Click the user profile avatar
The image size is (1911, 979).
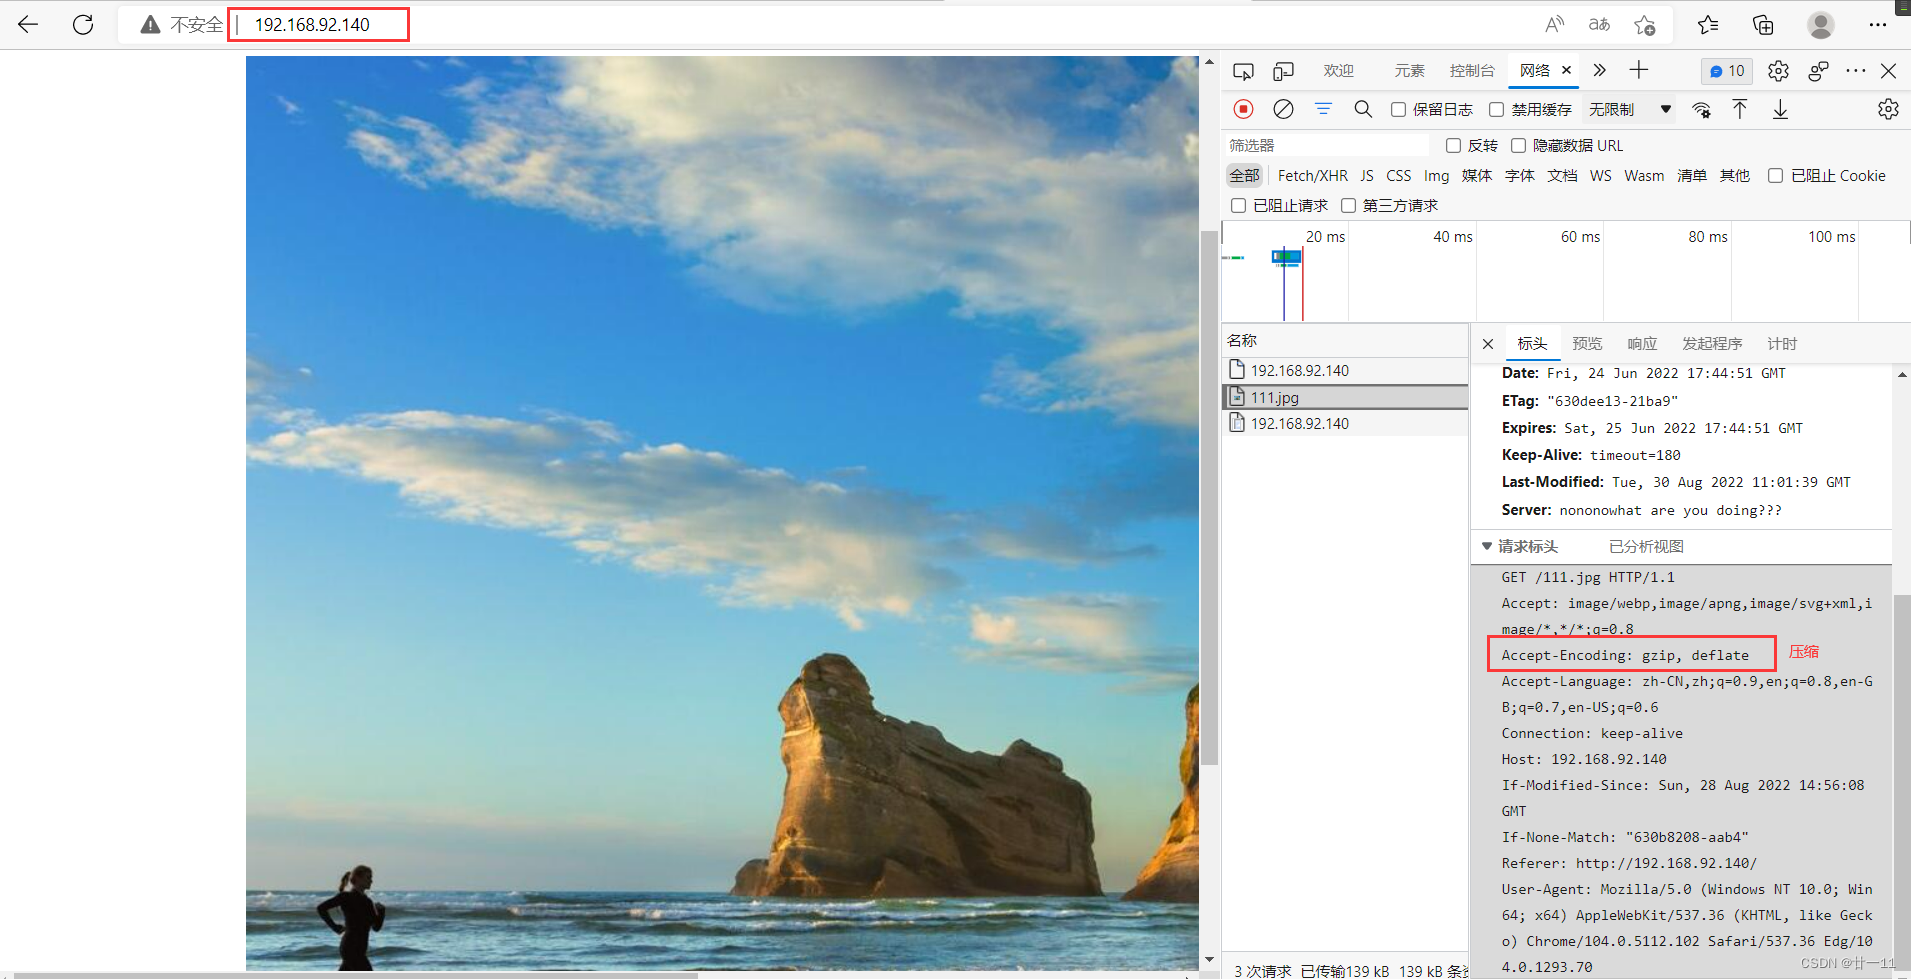1821,25
